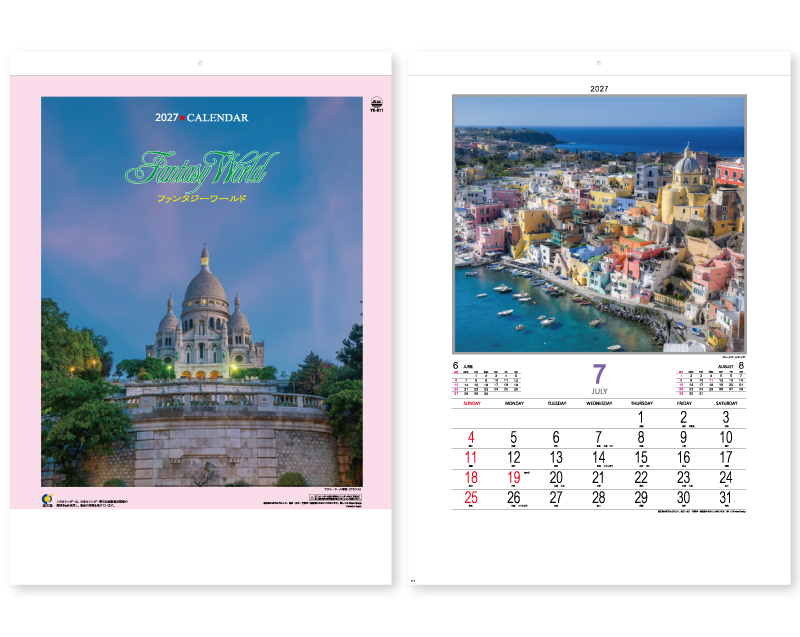Select date 8 in the July grid

point(641,438)
